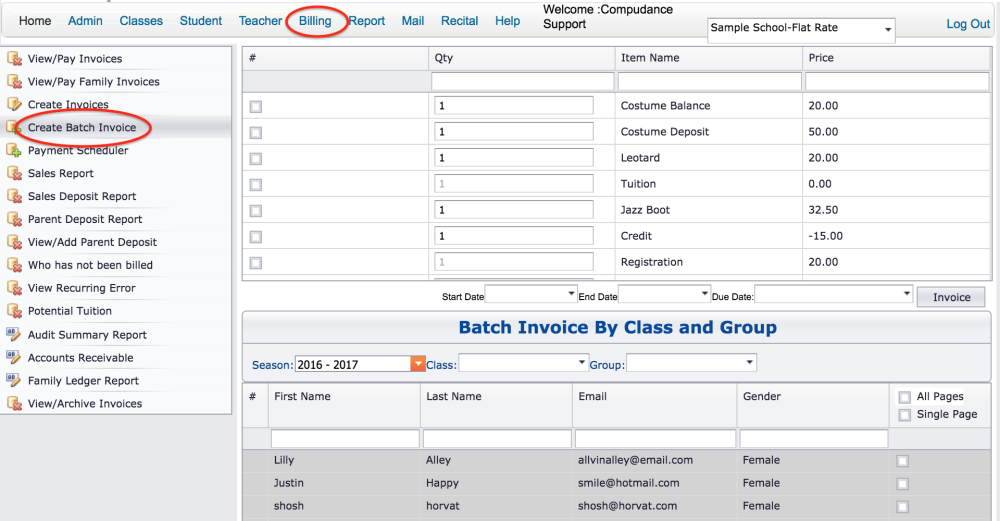Image resolution: width=1000 pixels, height=521 pixels.
Task: Sort by the Gender column header
Action: click(x=761, y=397)
